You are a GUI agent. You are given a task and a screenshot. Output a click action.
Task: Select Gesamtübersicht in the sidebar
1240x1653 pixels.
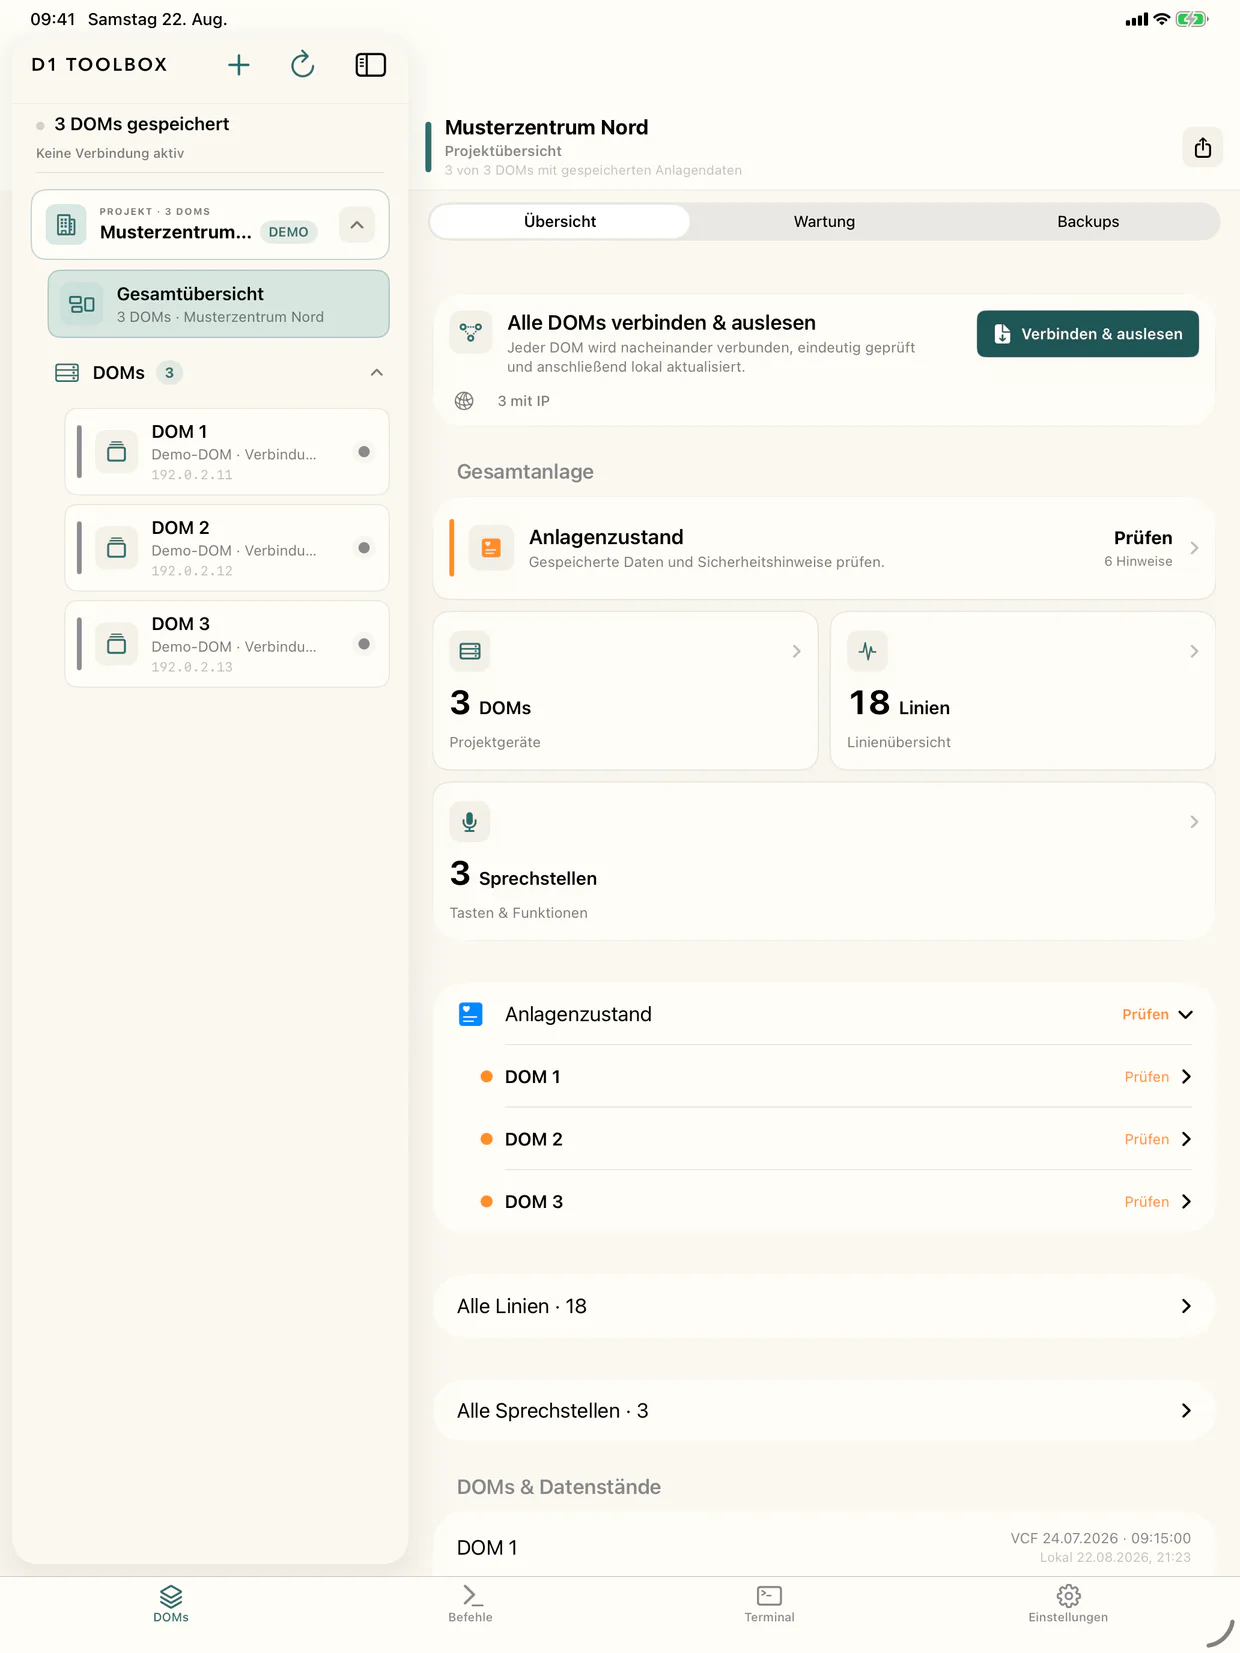(x=218, y=304)
